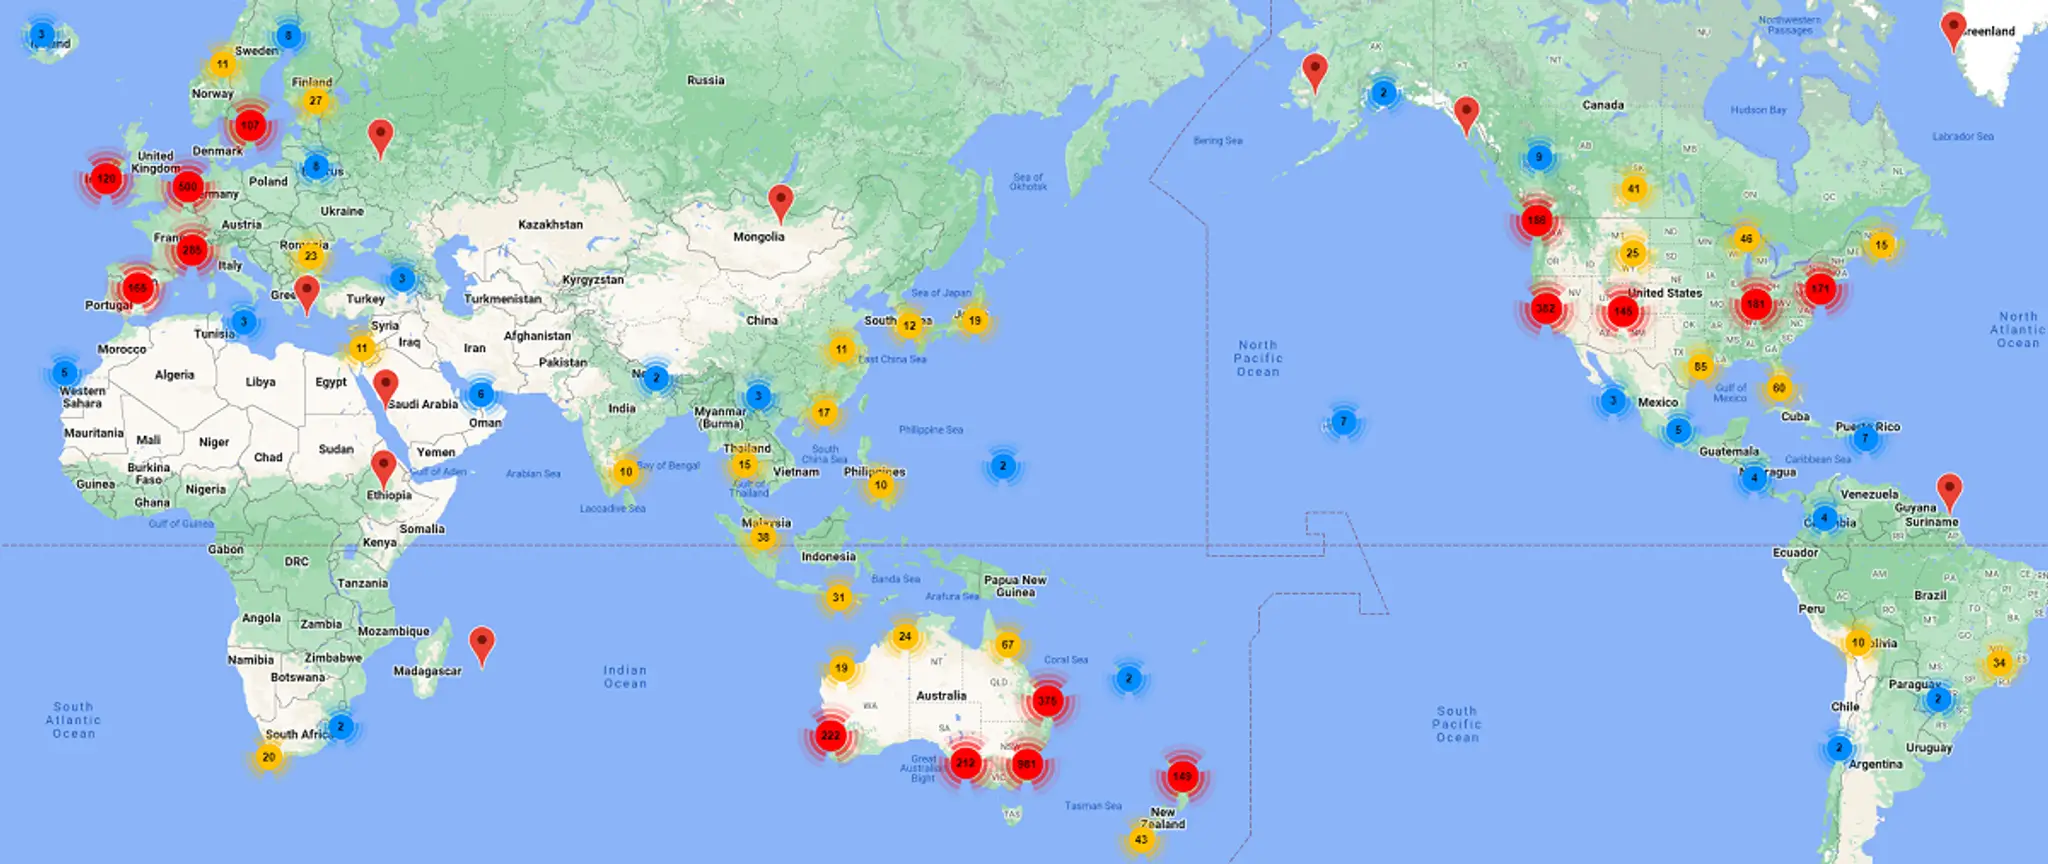Open the red pin over Ethiopia
The height and width of the screenshot is (864, 2048).
383,467
